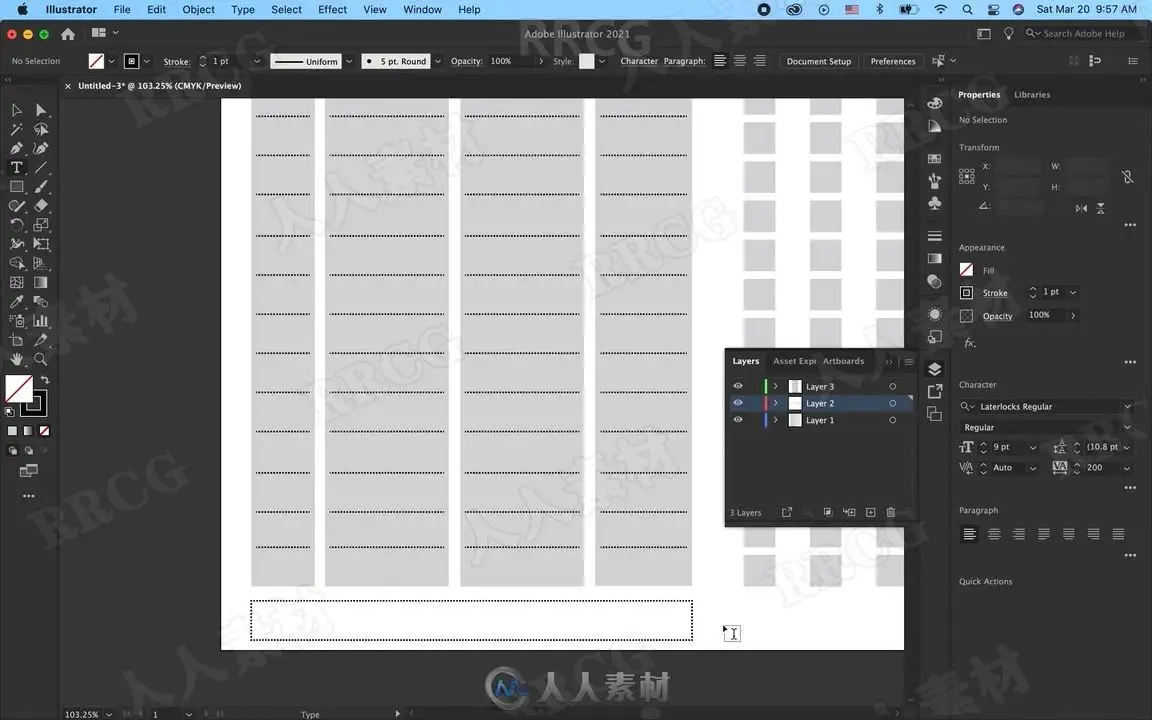Open the Paragraph panel link

pos(684,61)
